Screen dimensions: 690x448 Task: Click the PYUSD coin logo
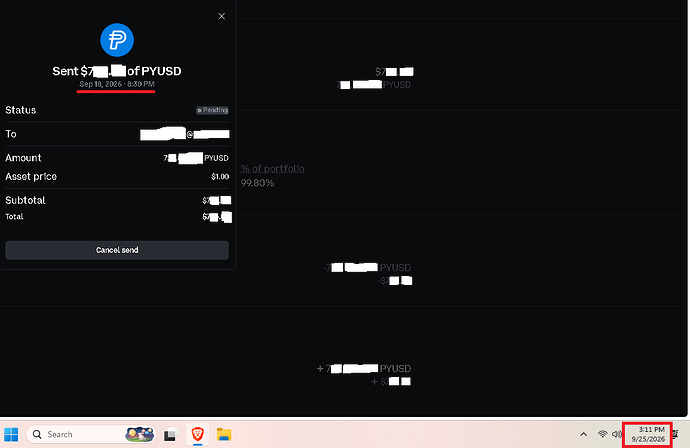[x=117, y=40]
